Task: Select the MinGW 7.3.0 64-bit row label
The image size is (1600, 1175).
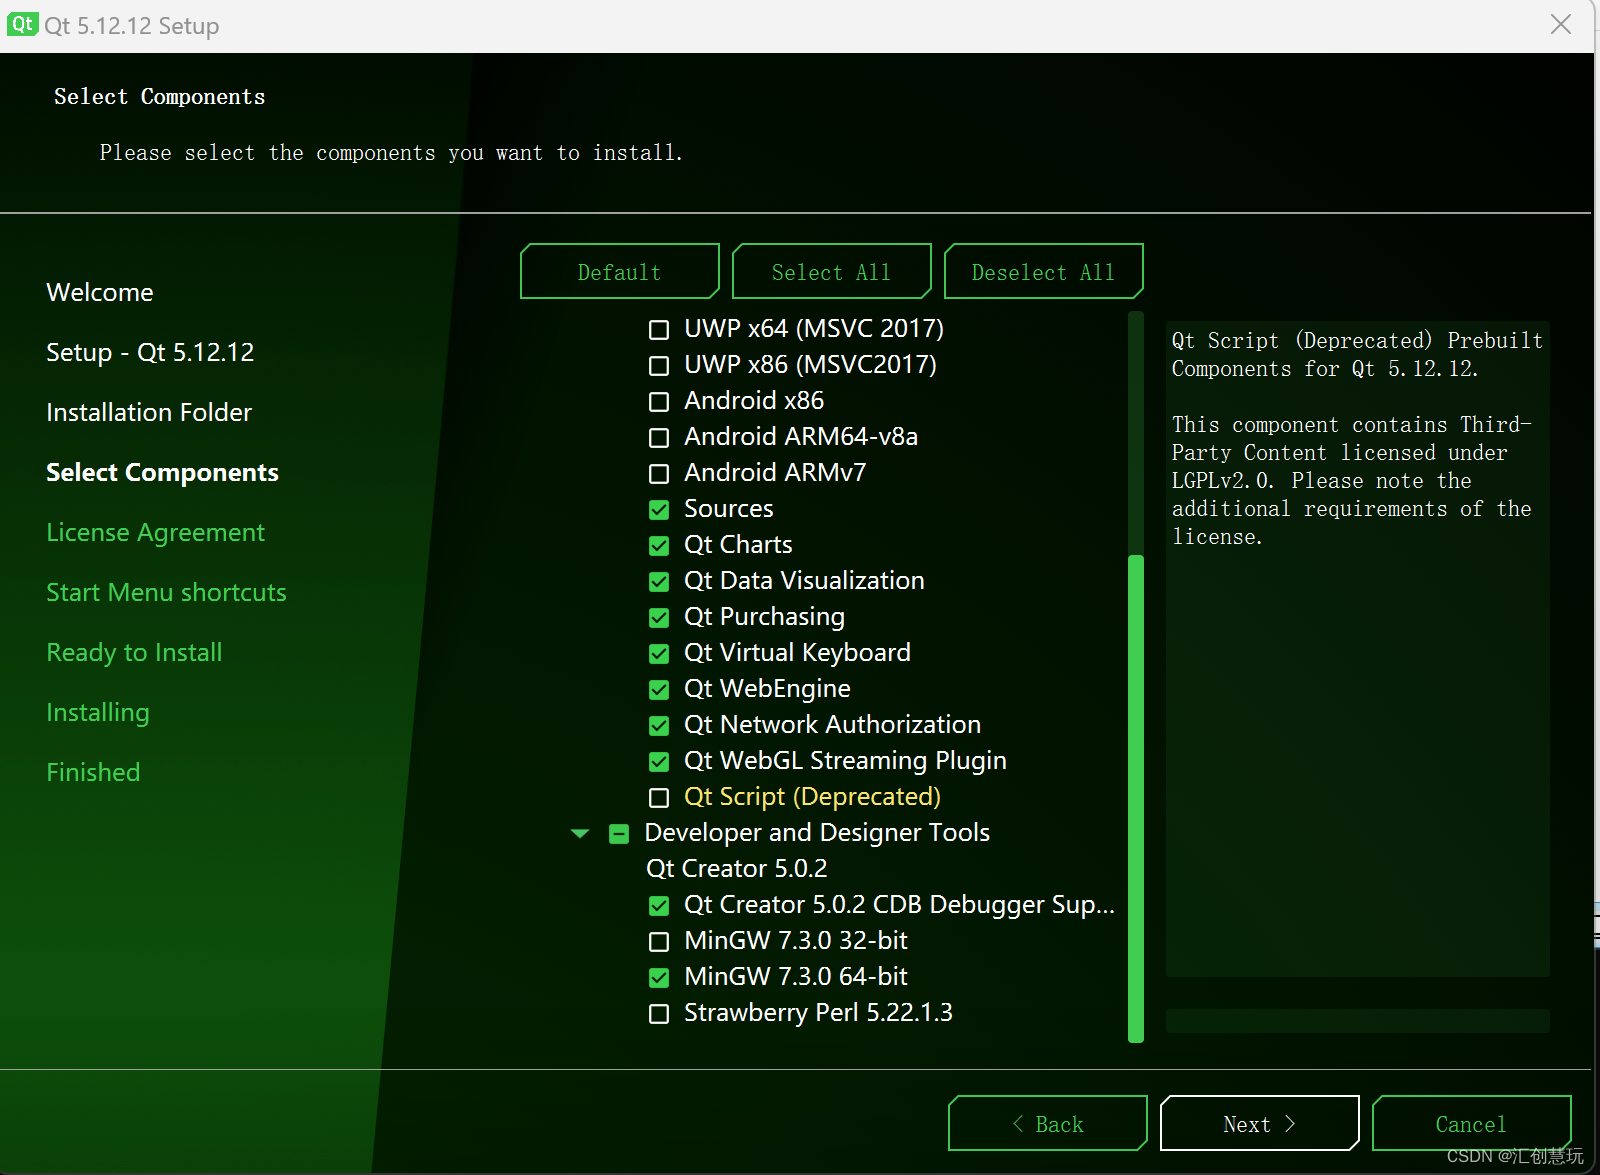Action: 796,977
